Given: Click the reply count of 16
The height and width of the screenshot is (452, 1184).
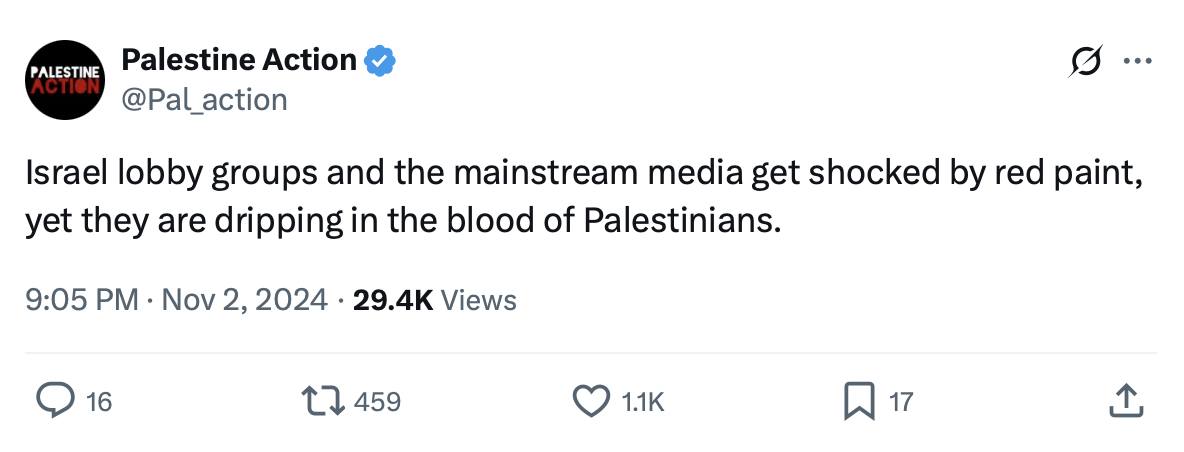Looking at the screenshot, I should [x=99, y=402].
